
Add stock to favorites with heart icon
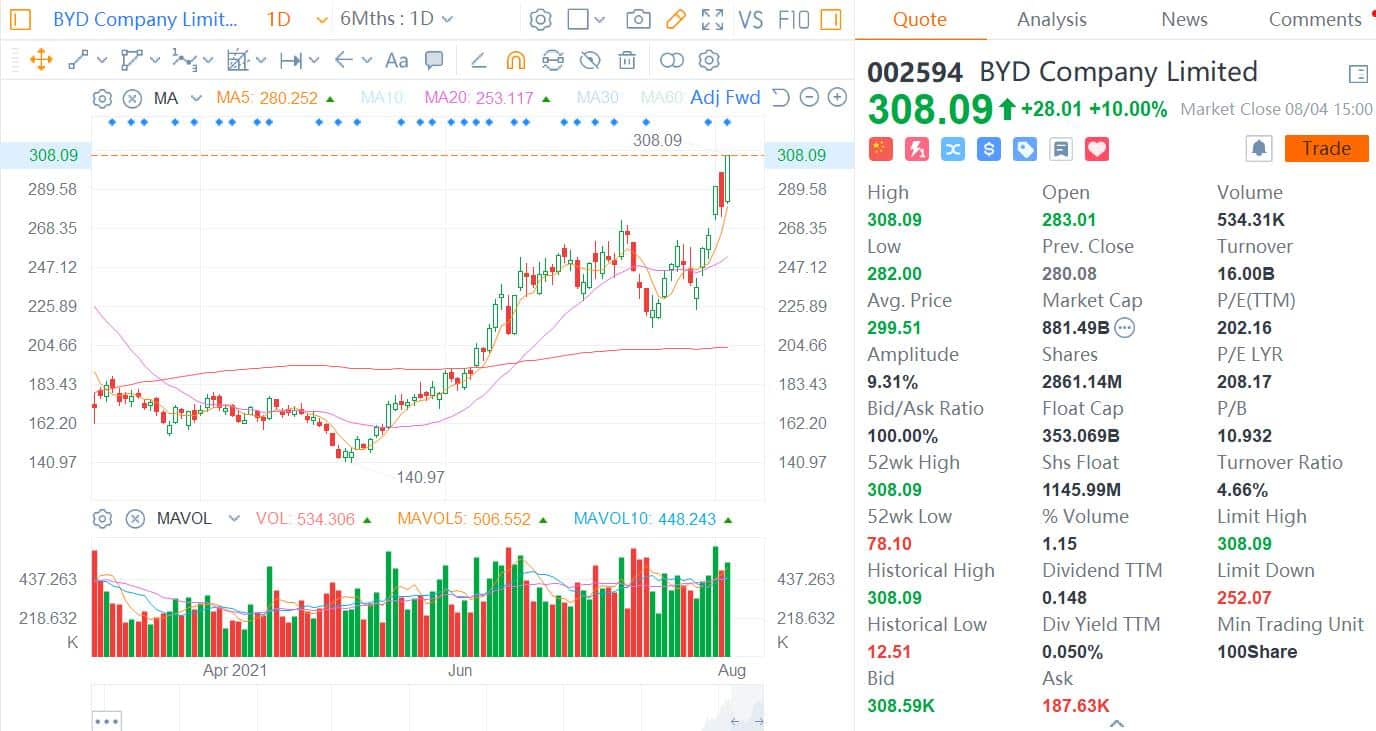(x=1097, y=149)
